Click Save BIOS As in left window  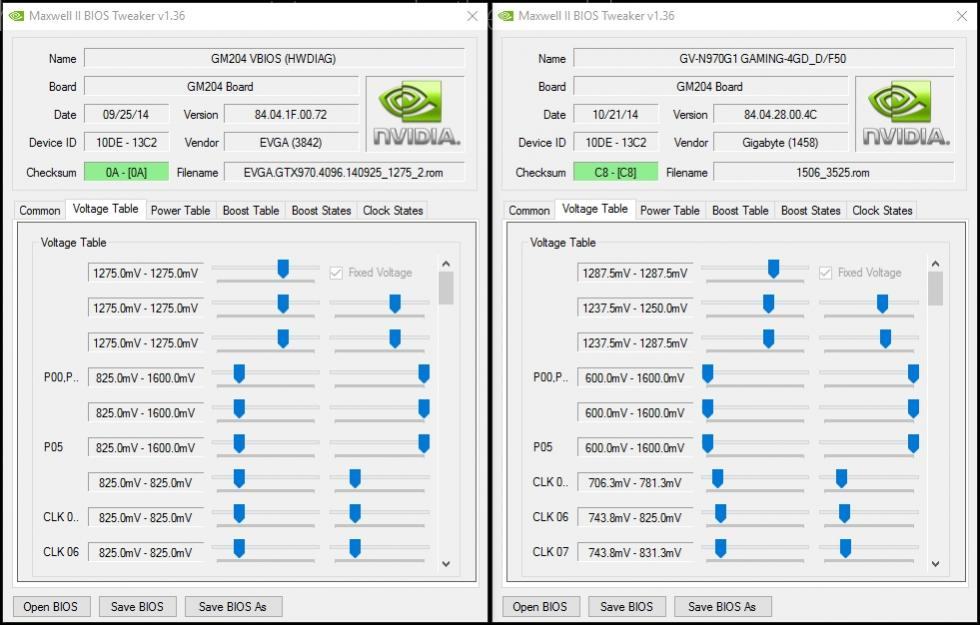pyautogui.click(x=232, y=607)
